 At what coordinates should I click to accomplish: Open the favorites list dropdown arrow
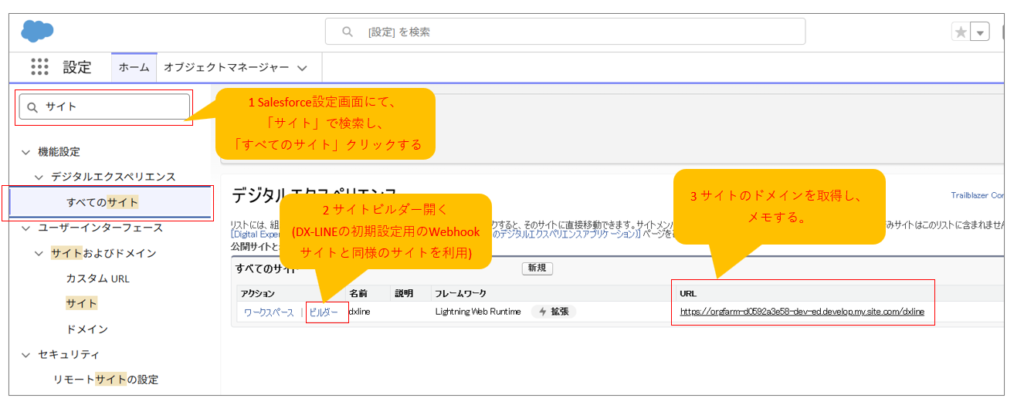tap(980, 32)
